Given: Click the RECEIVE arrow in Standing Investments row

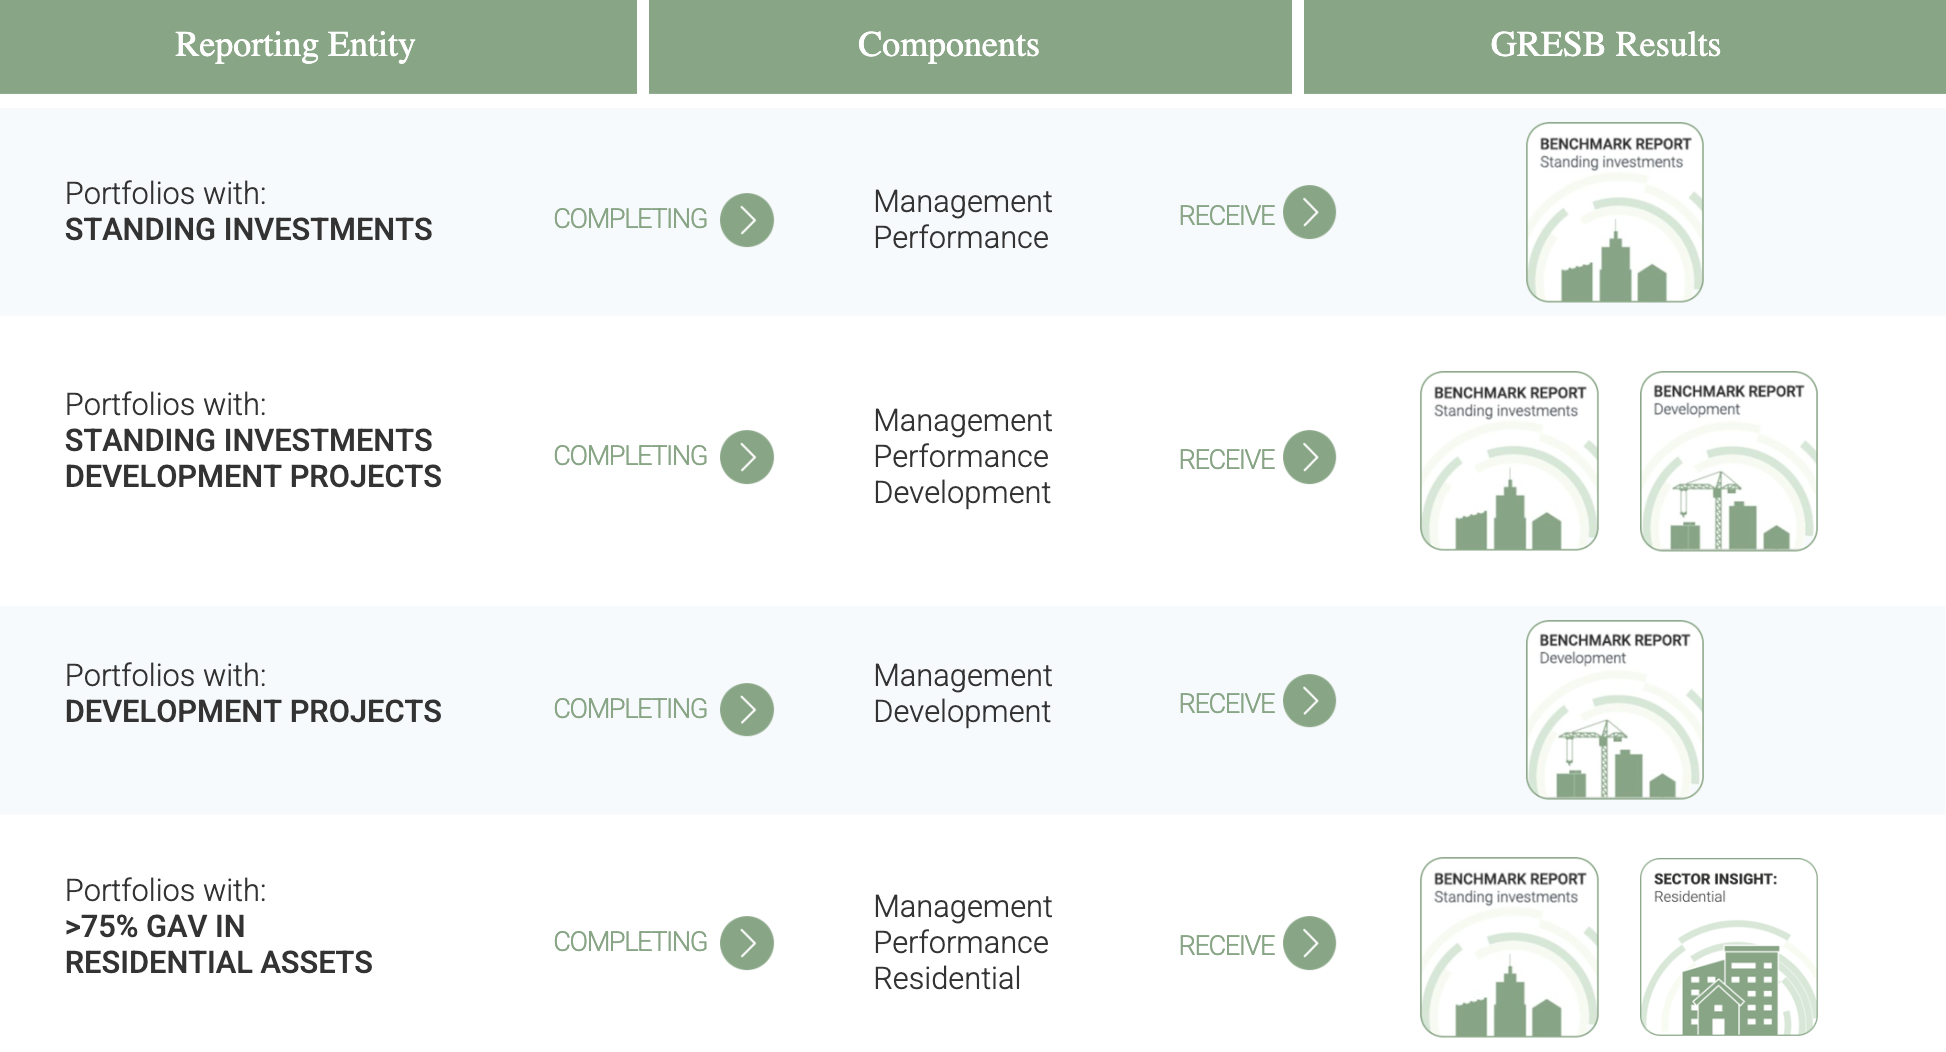Looking at the screenshot, I should click(x=1309, y=213).
